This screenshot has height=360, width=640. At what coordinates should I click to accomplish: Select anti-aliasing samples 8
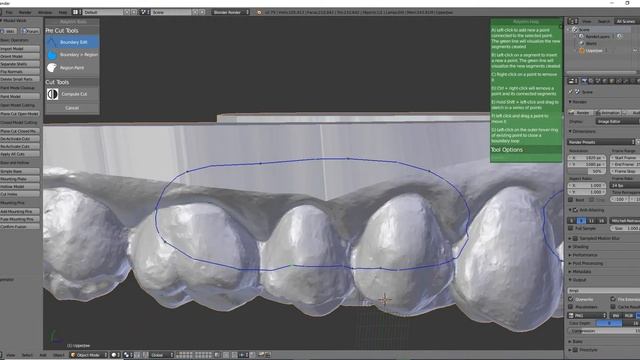click(581, 221)
